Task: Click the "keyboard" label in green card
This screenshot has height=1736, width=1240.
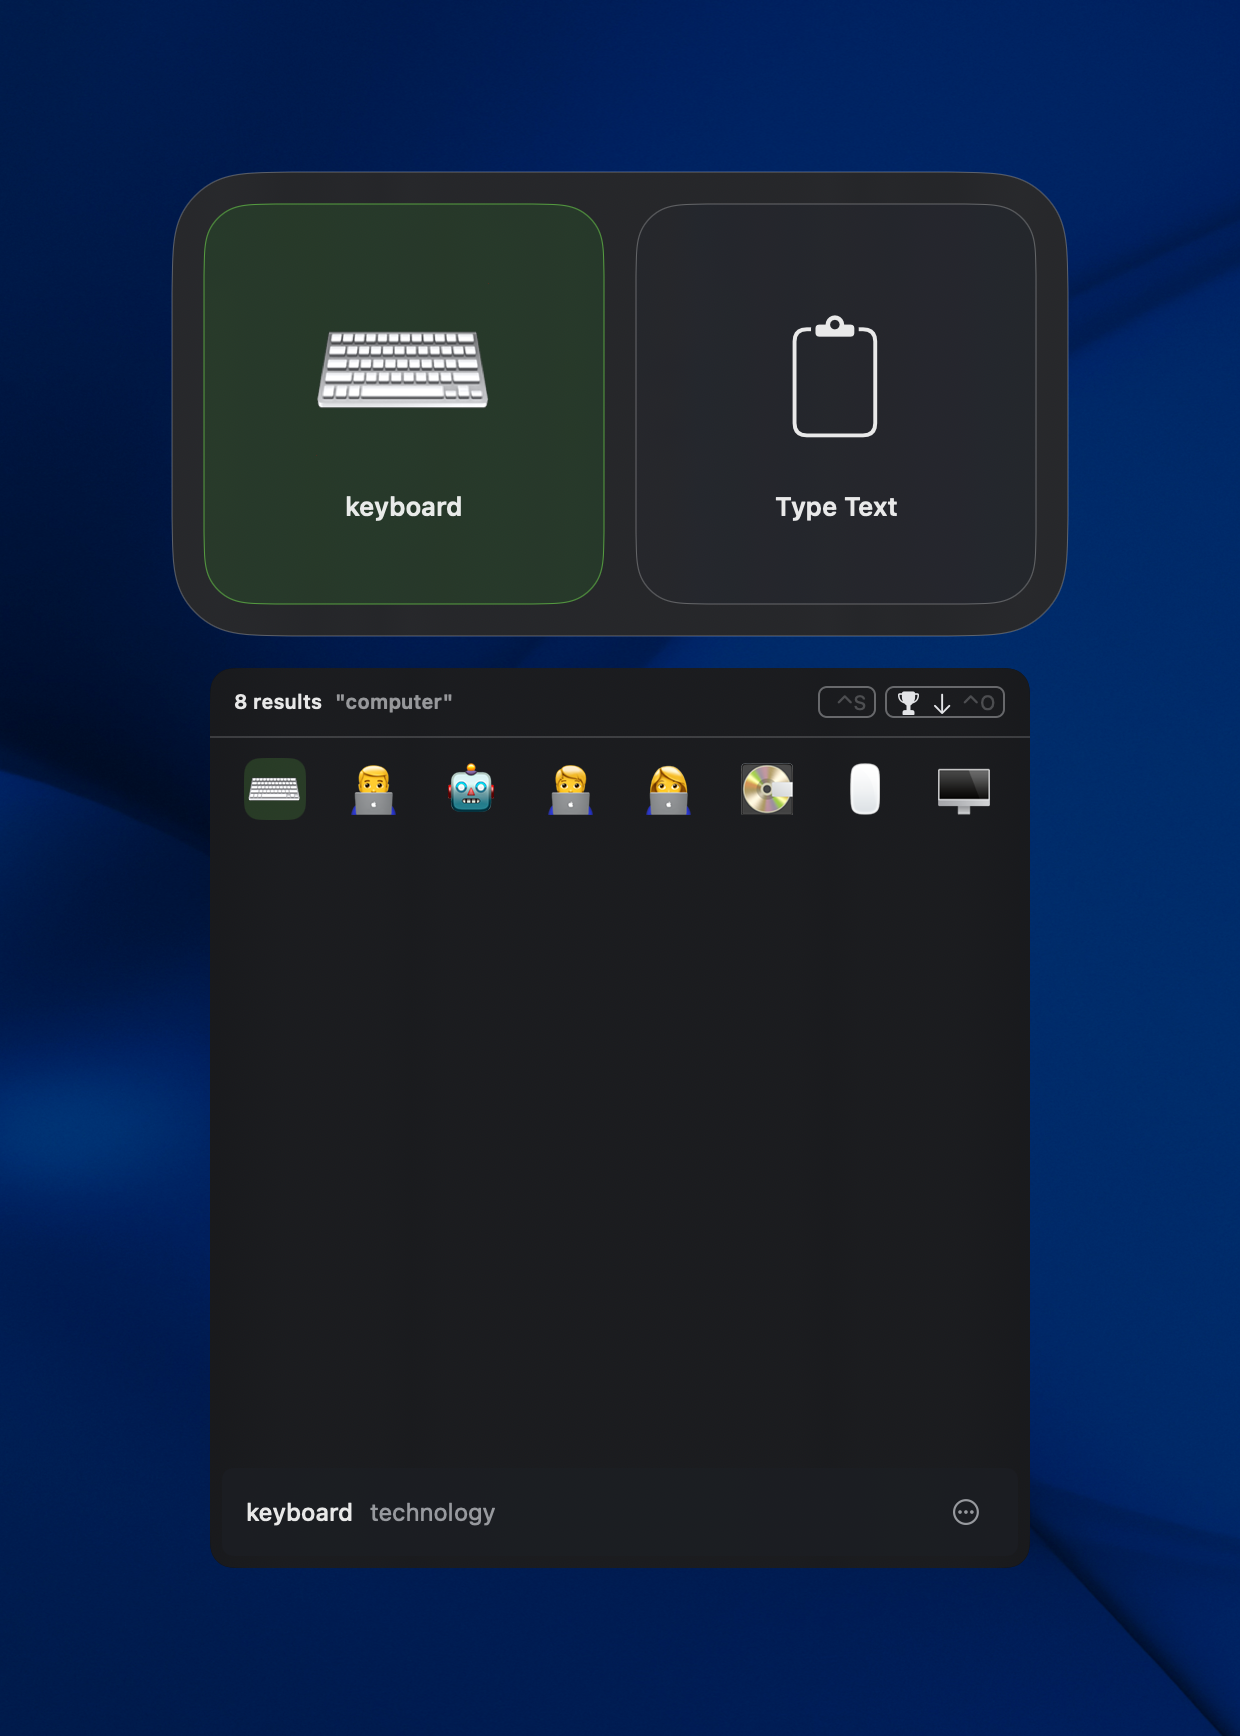Action: coord(403,507)
